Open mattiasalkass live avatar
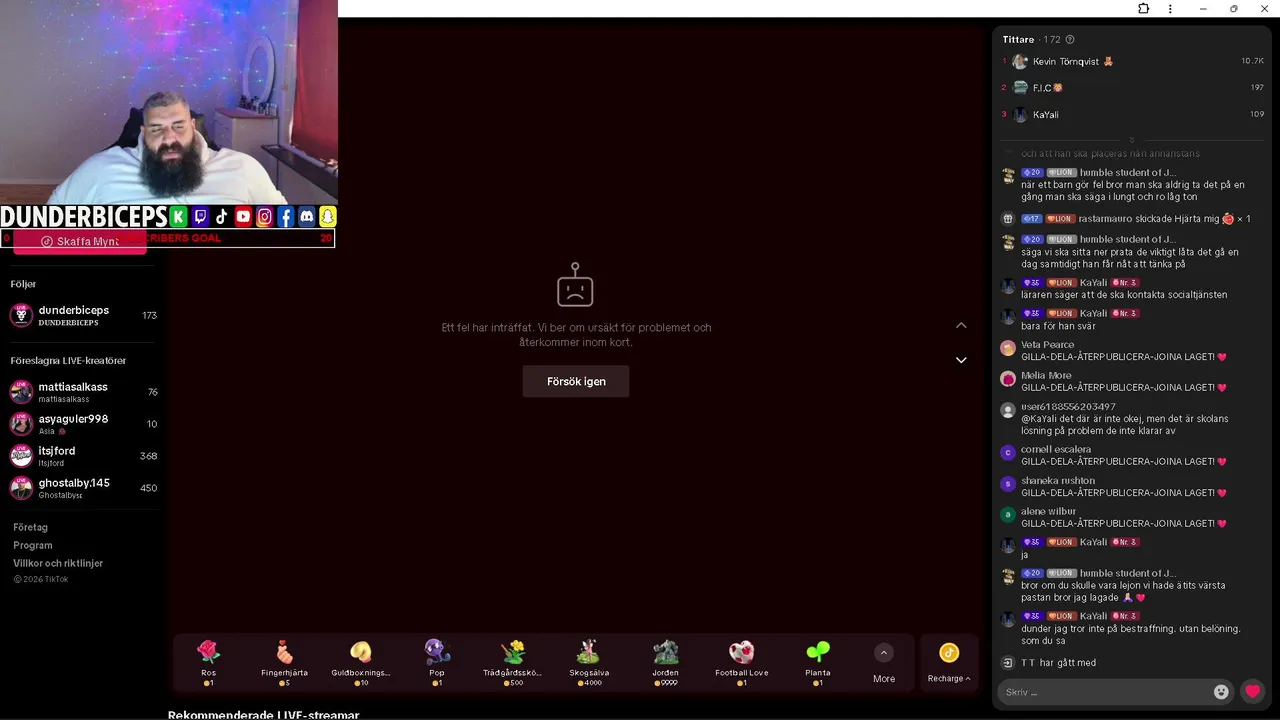Image resolution: width=1280 pixels, height=720 pixels. (x=21, y=392)
